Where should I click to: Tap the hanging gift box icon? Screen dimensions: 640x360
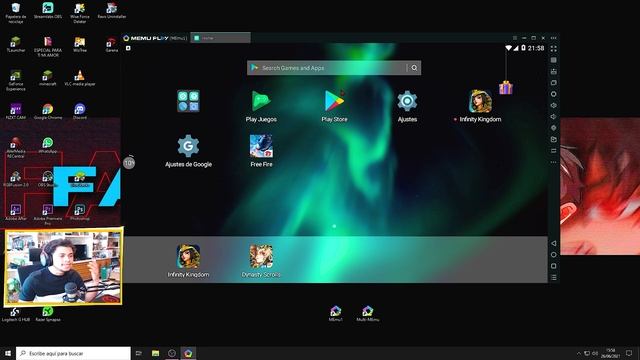tap(506, 87)
